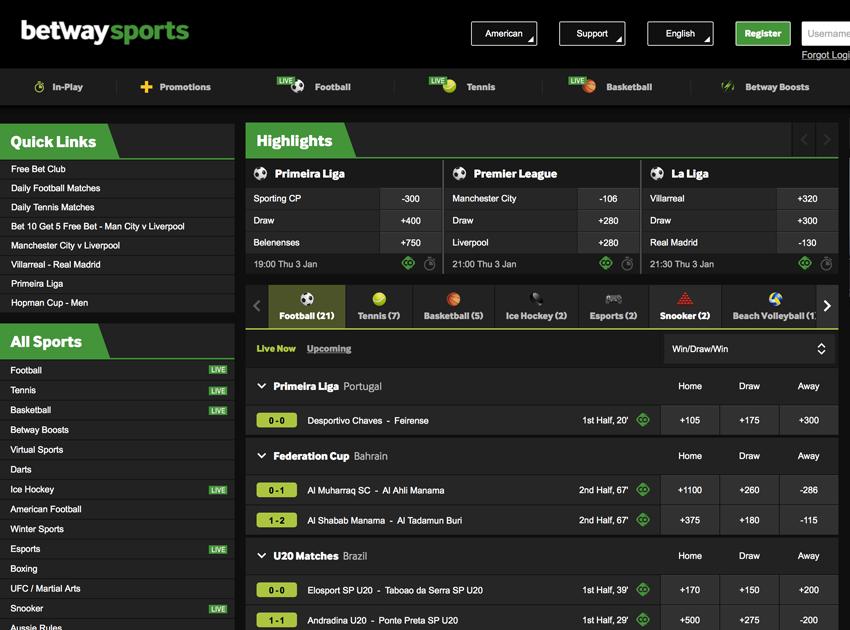Select the Ice Hockey (2) tab
Image resolution: width=850 pixels, height=630 pixels.
(x=536, y=306)
